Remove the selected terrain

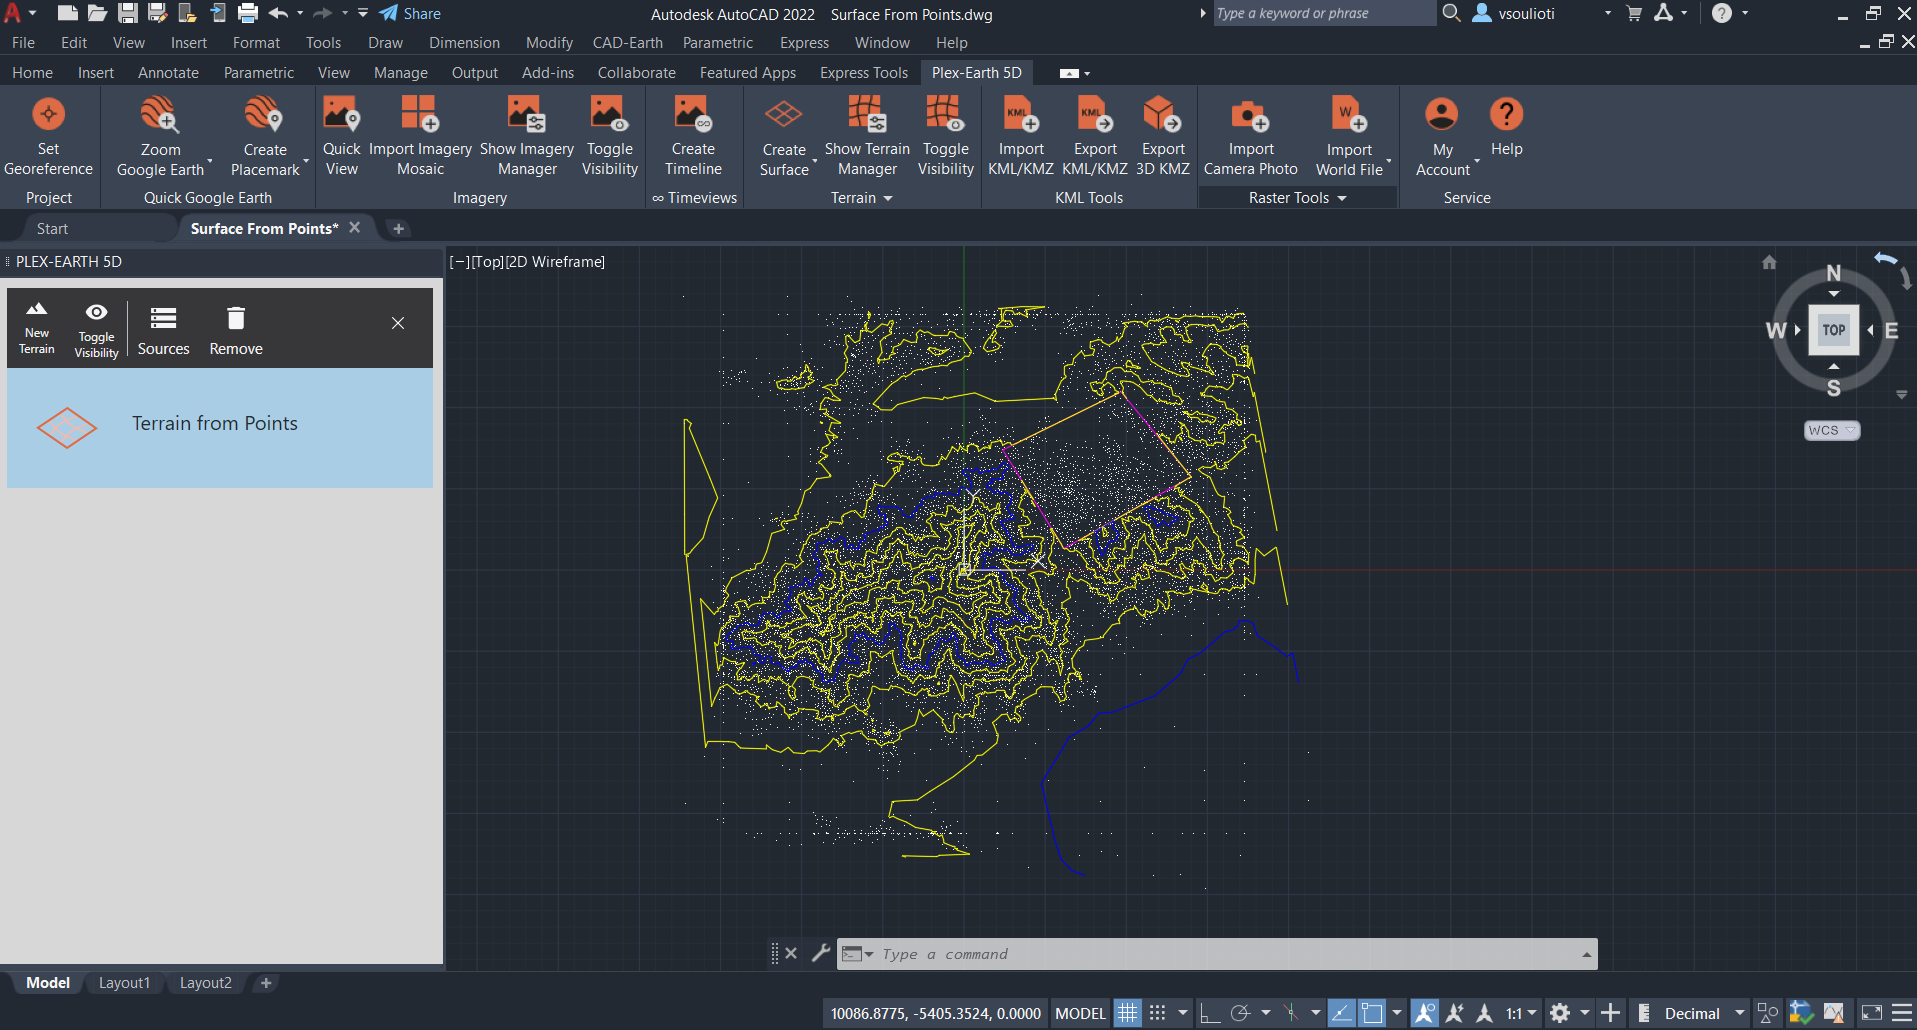pos(236,331)
